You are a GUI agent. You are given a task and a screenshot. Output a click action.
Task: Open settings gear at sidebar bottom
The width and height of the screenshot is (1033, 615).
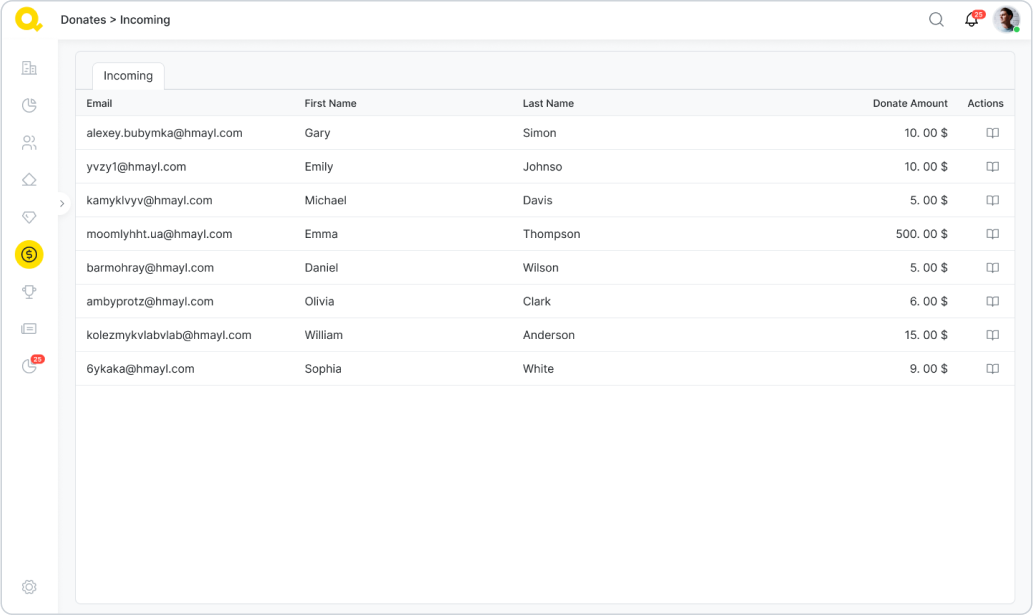(x=29, y=587)
